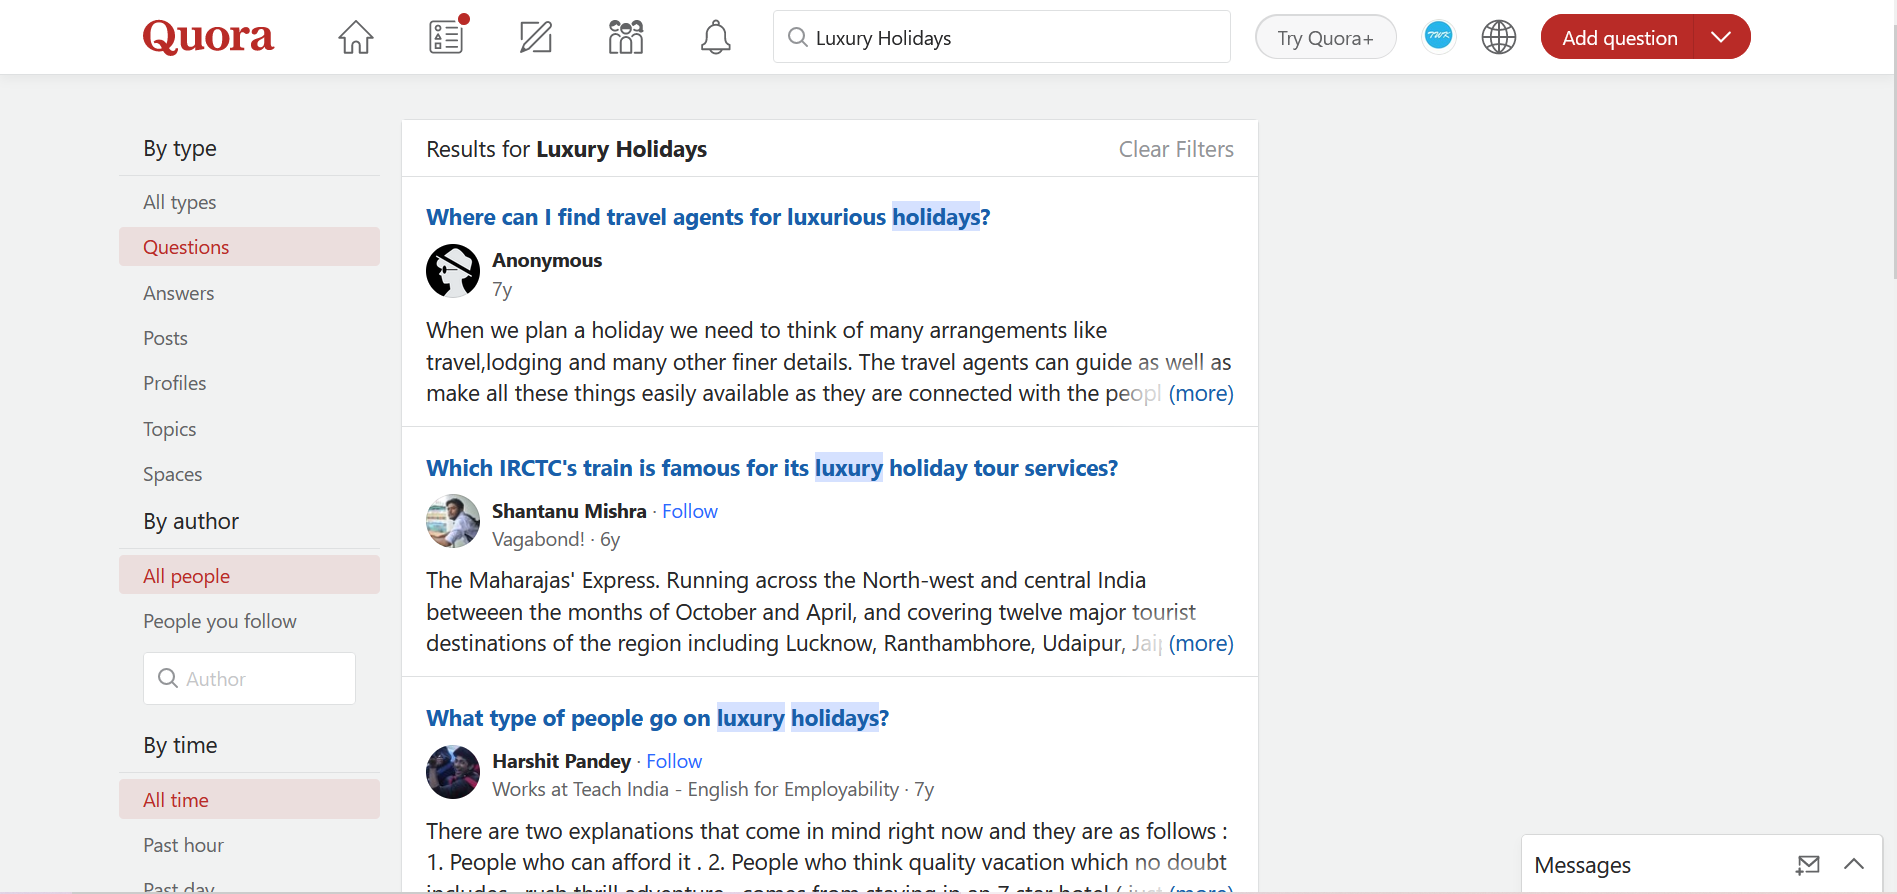Filter results by Topics

point(249,429)
